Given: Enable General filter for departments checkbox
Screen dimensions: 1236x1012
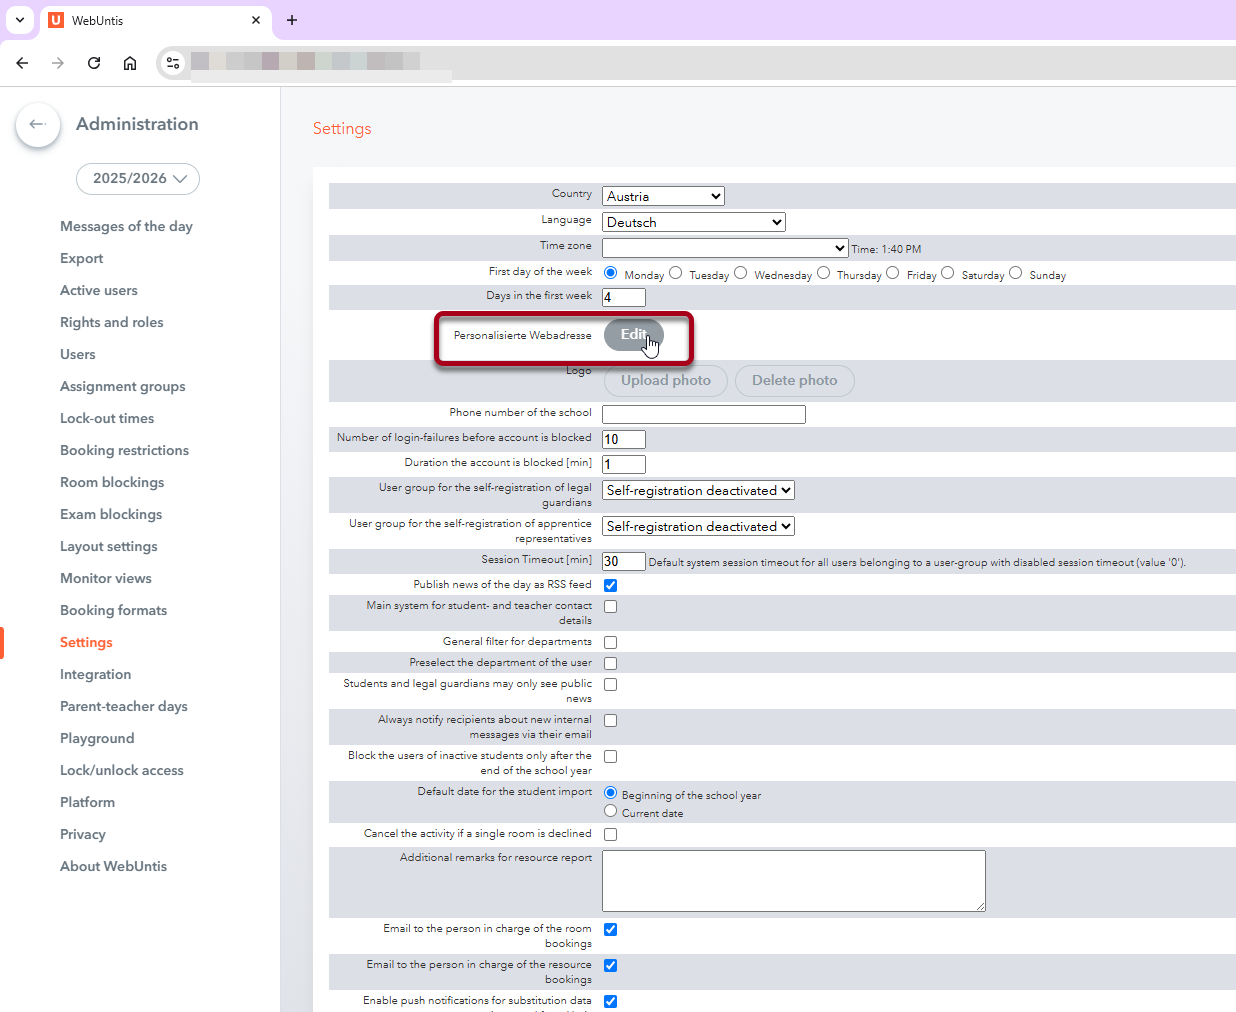Looking at the screenshot, I should [x=610, y=642].
